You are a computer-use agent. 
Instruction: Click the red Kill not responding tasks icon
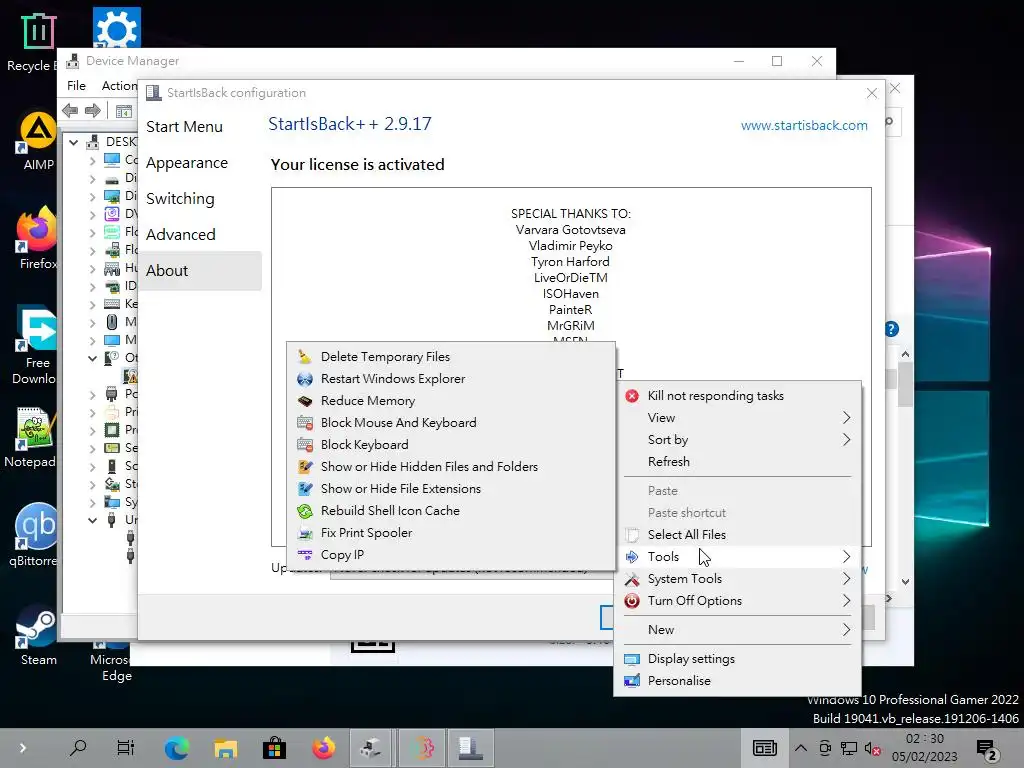632,396
